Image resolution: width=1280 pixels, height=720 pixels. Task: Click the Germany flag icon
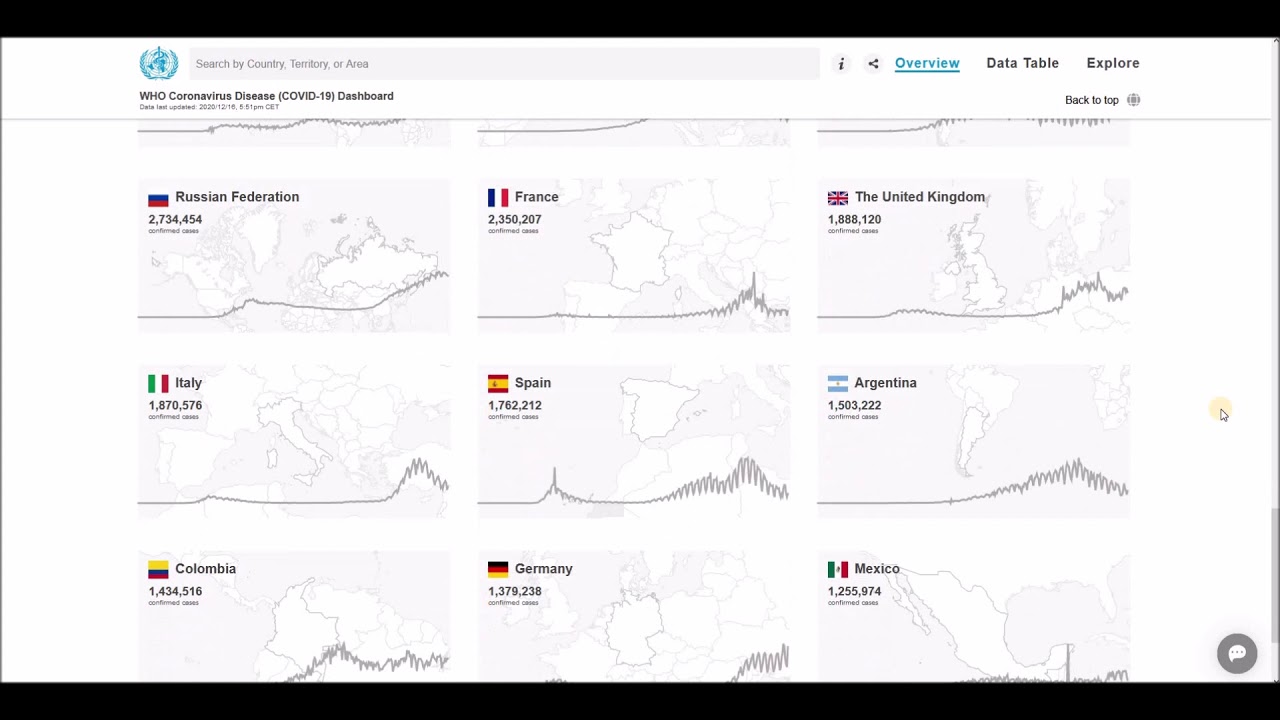coord(498,570)
